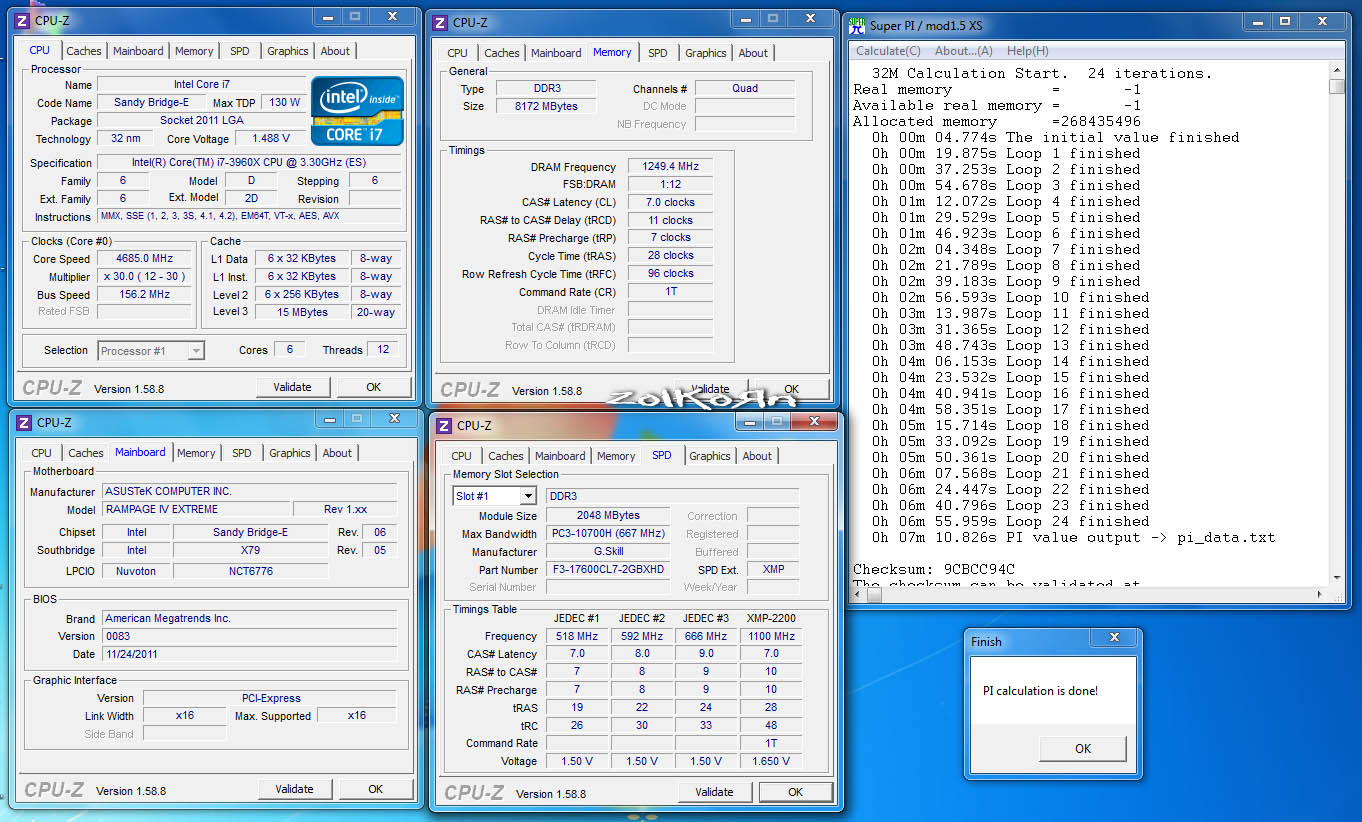The height and width of the screenshot is (822, 1362).
Task: Click the Super PI vertical scrollbar up arrow
Action: tap(1337, 70)
